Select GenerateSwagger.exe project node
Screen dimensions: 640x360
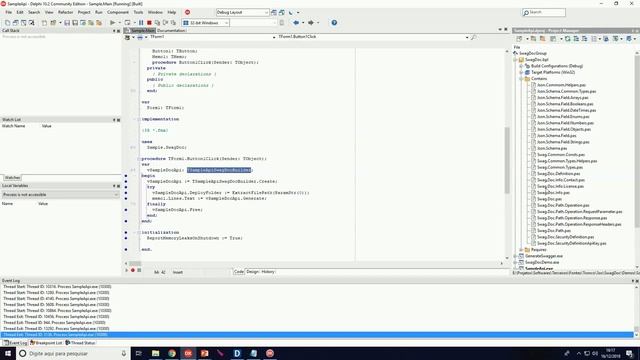point(544,256)
